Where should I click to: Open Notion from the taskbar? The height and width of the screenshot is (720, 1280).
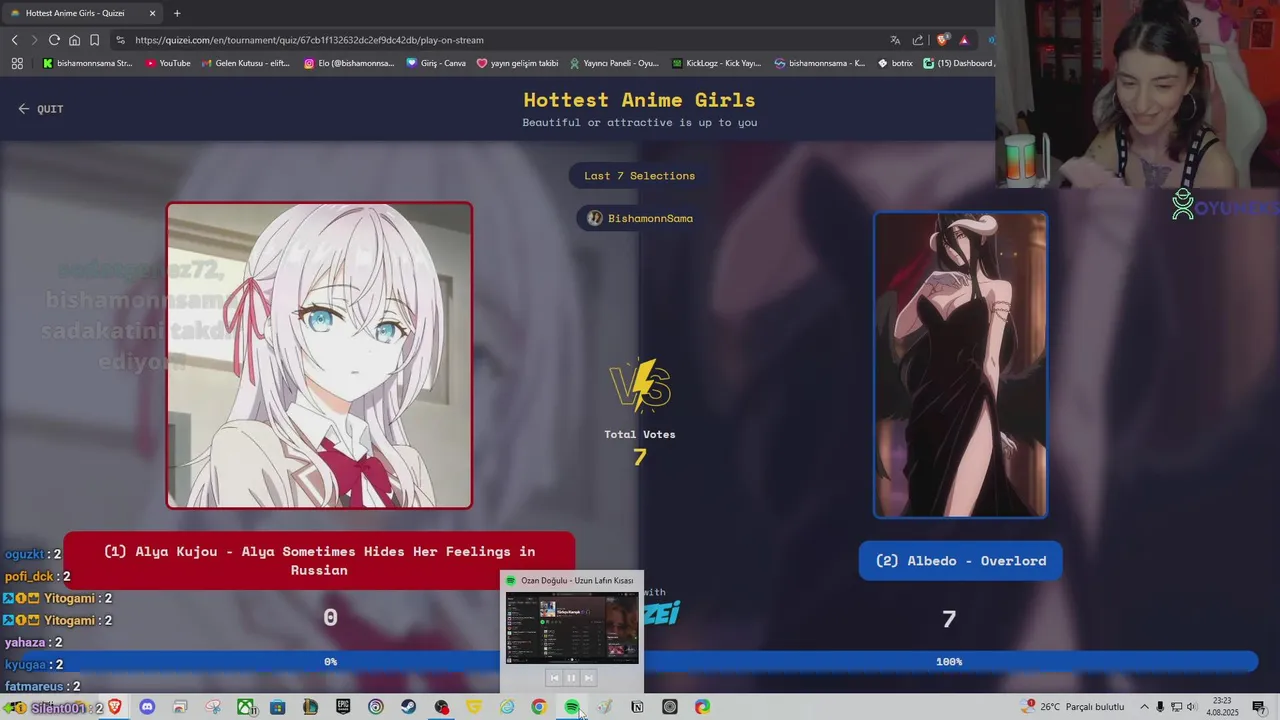(x=637, y=707)
